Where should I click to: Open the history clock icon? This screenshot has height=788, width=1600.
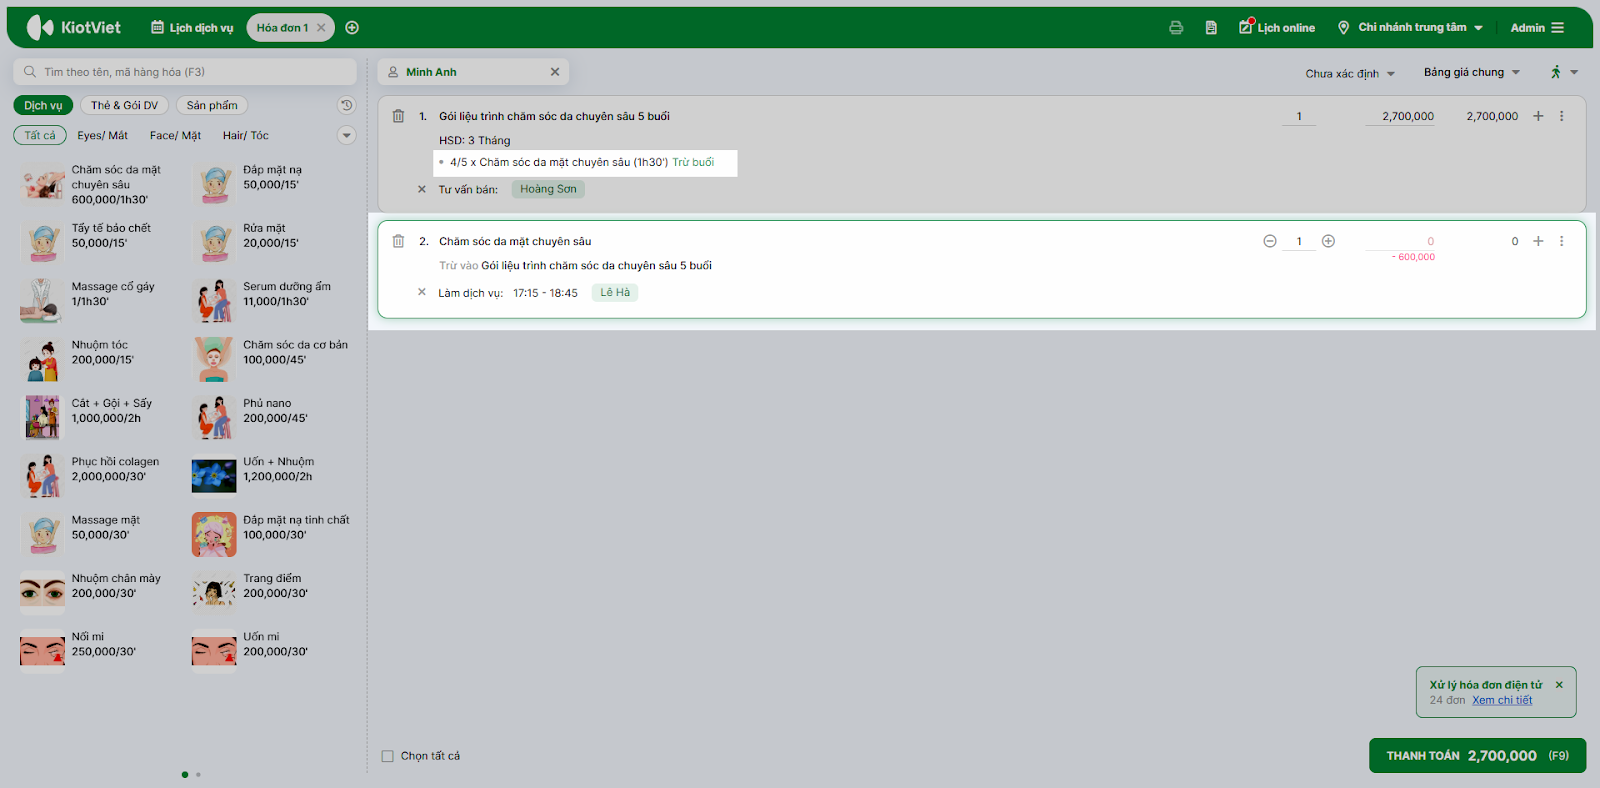click(346, 105)
